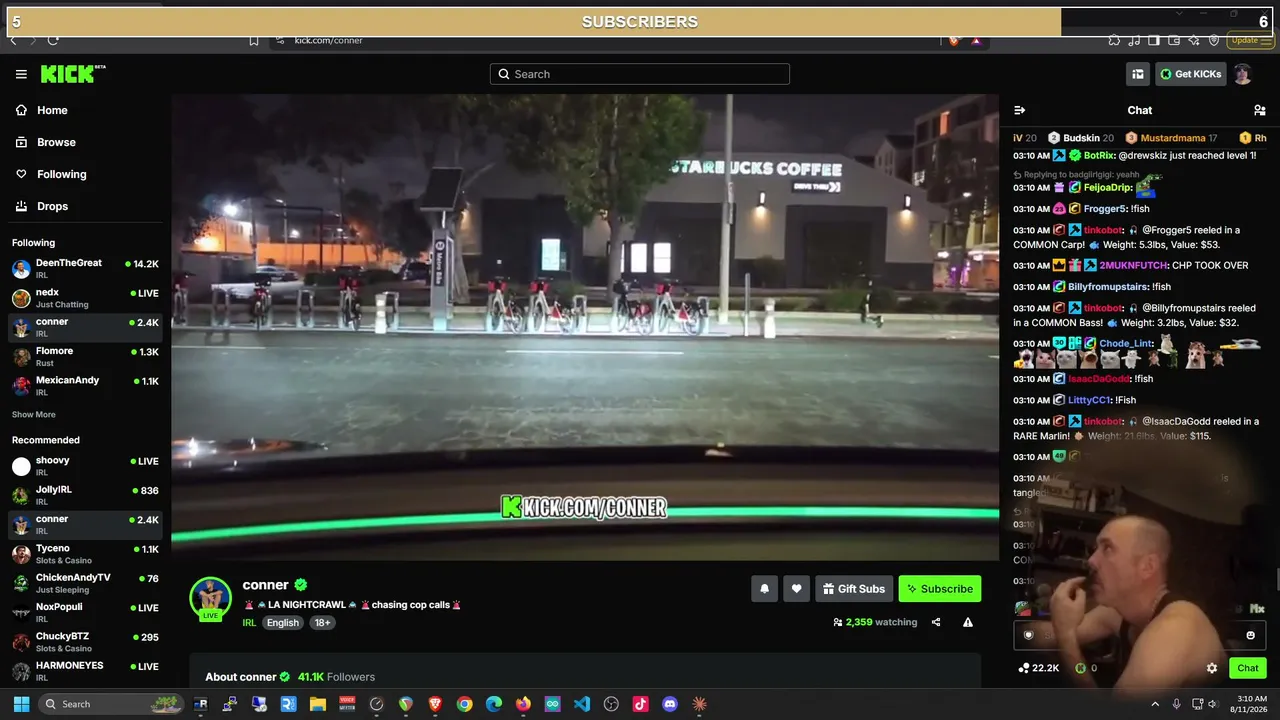Open JollyIRL channel in Recommended
Viewport: 1280px width, 720px height.
[x=84, y=495]
